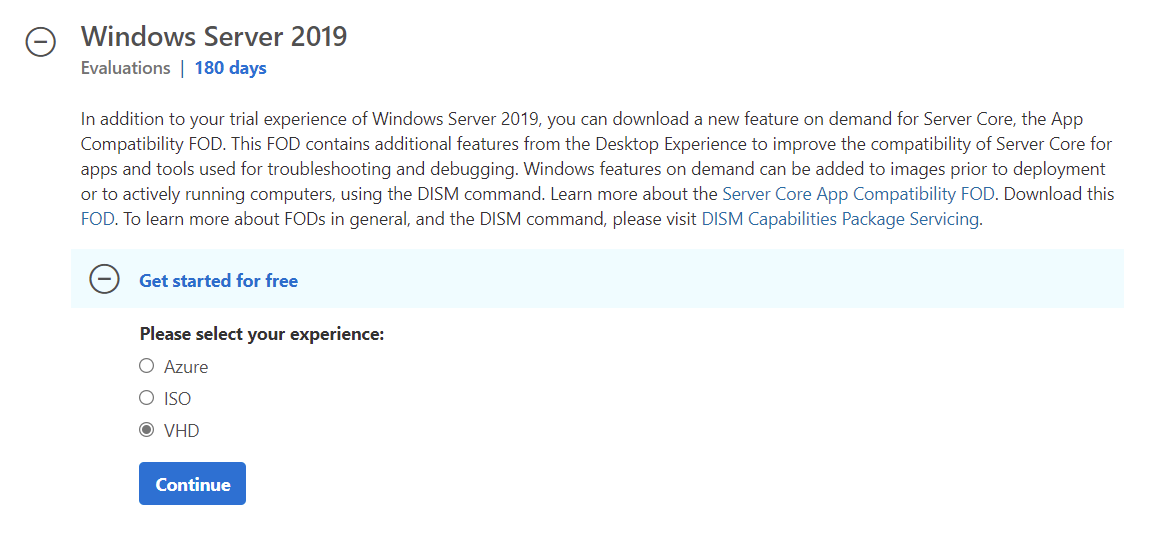This screenshot has width=1174, height=535.
Task: Follow the standalone FOD download link
Action: [x=98, y=219]
